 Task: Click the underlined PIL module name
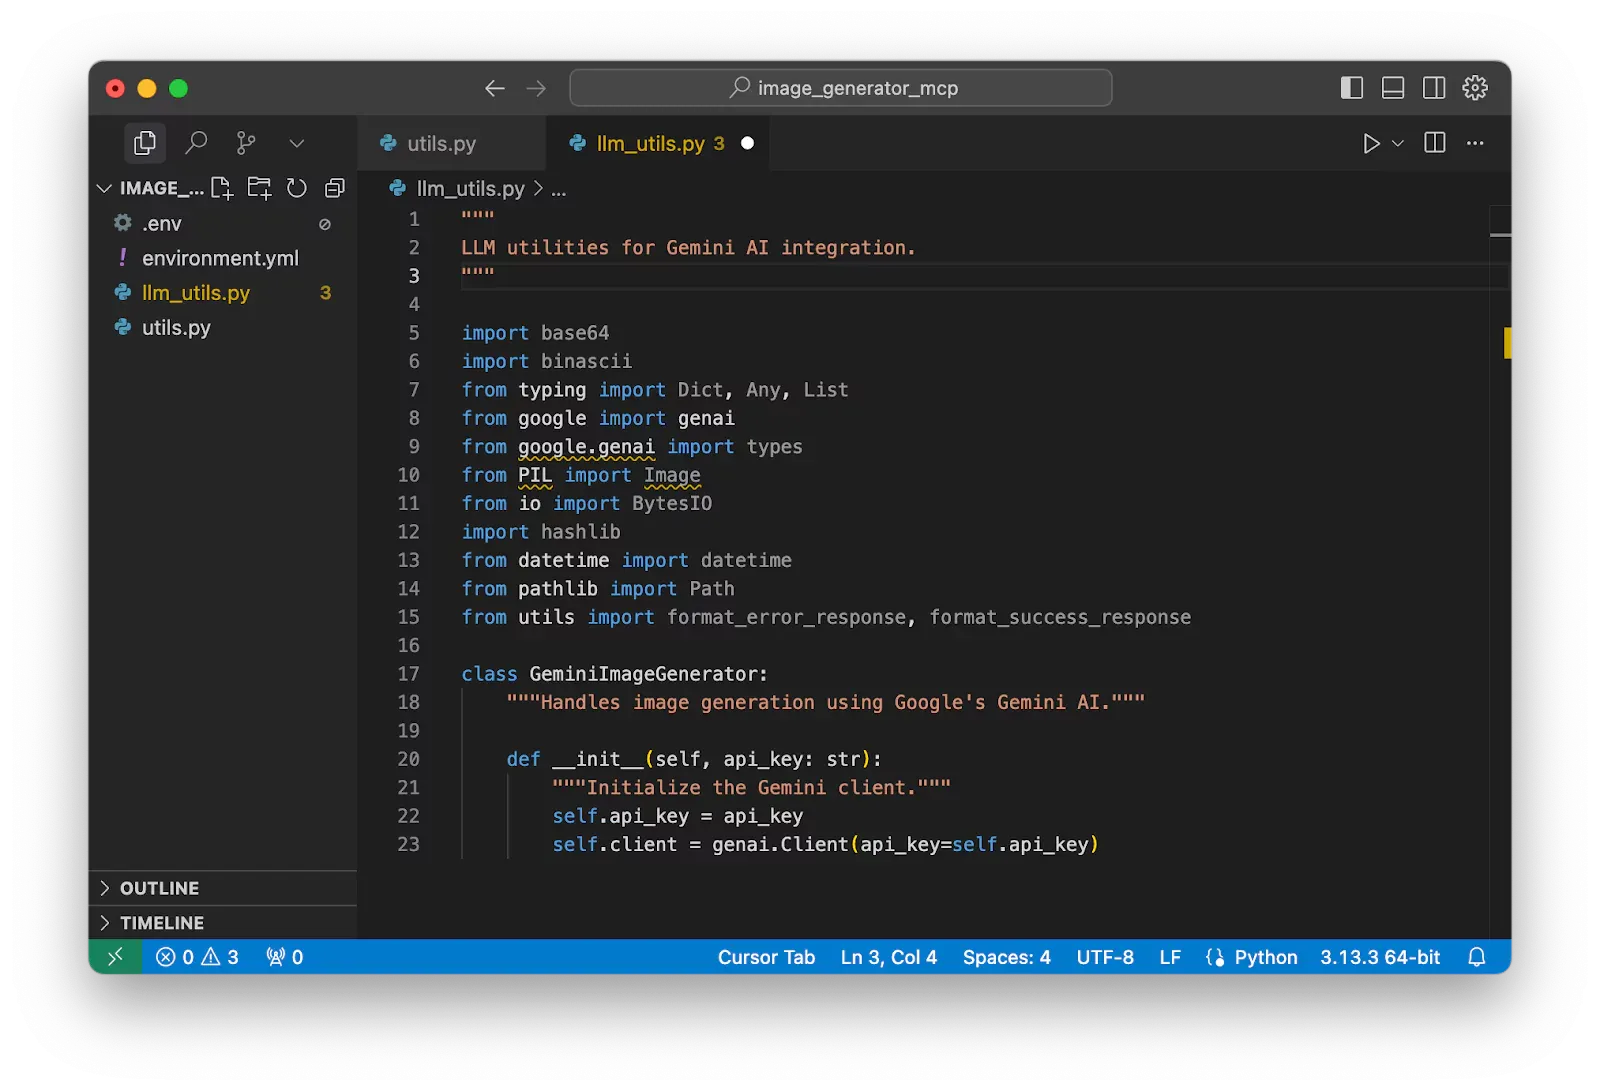535,475
